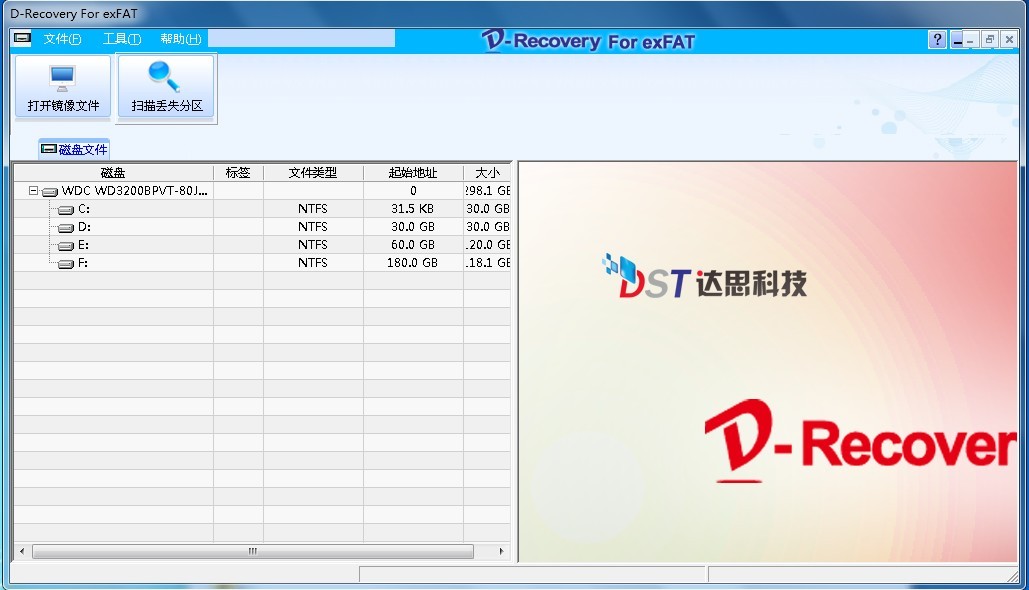The height and width of the screenshot is (590, 1029).
Task: Click the 文件类型 column header
Action: click(x=313, y=173)
